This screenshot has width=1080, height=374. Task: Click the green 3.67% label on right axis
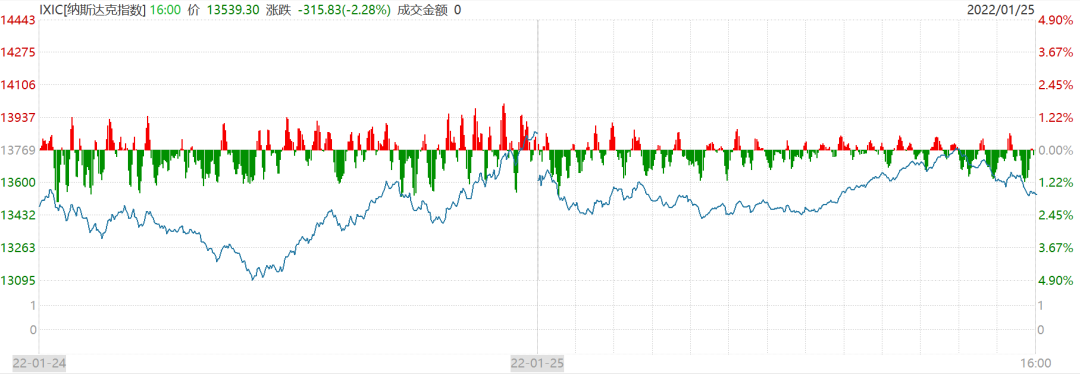[1057, 247]
